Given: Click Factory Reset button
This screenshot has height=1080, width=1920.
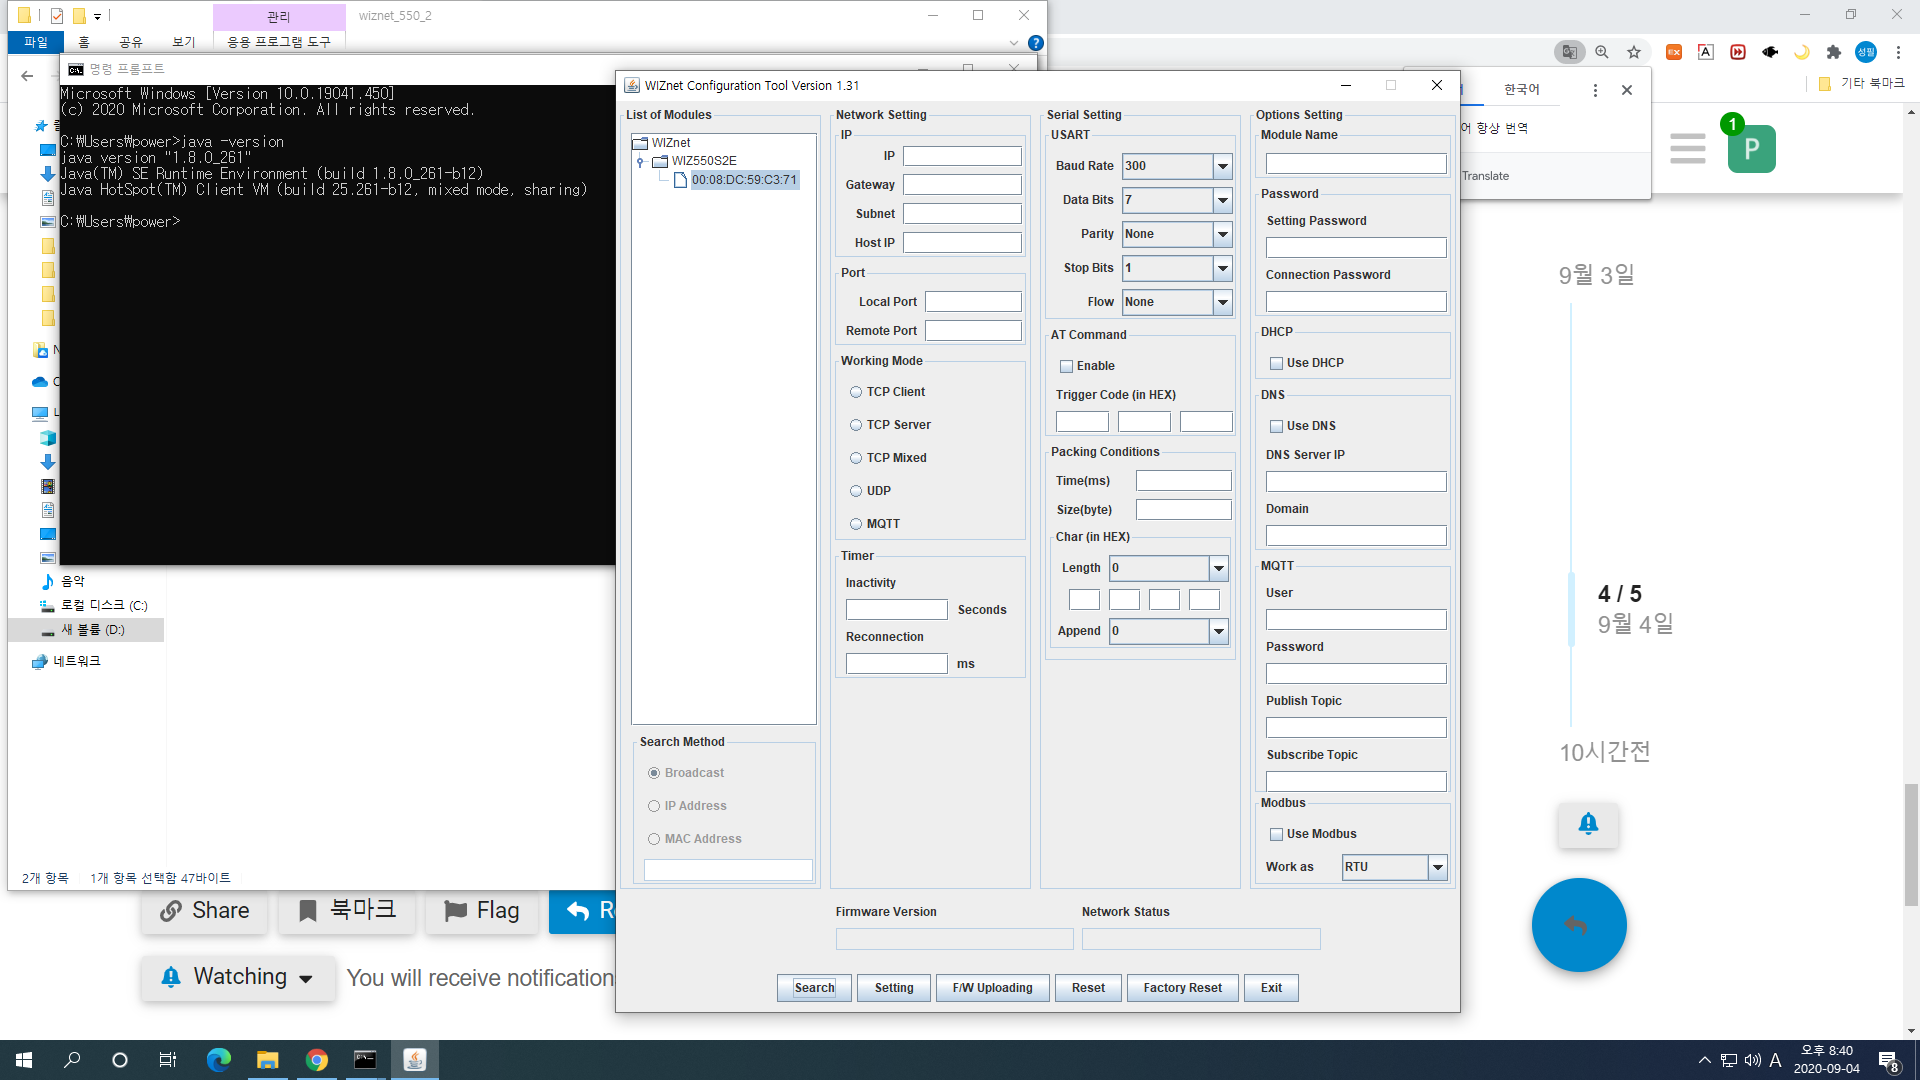Looking at the screenshot, I should pos(1182,988).
